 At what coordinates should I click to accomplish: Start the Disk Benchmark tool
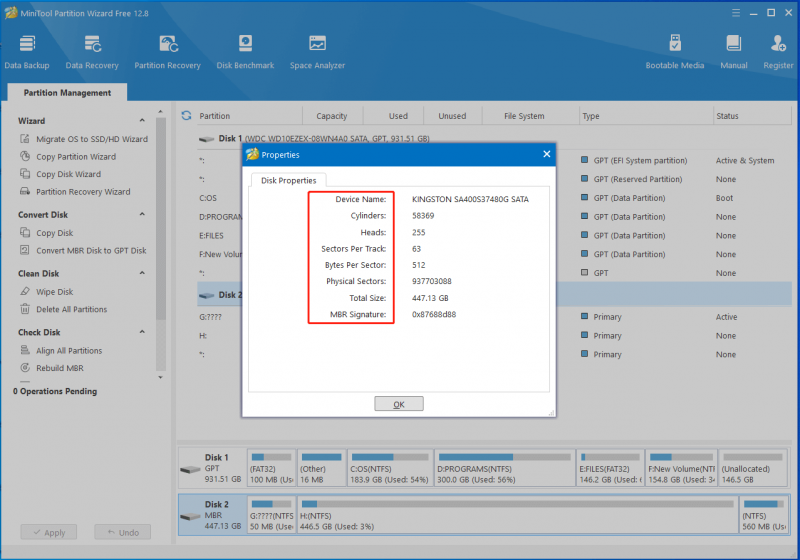[245, 51]
